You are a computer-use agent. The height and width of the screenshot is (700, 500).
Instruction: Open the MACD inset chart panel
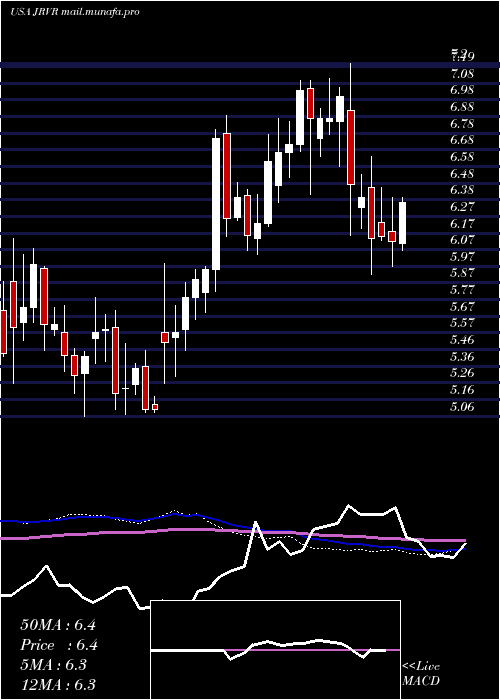click(275, 650)
